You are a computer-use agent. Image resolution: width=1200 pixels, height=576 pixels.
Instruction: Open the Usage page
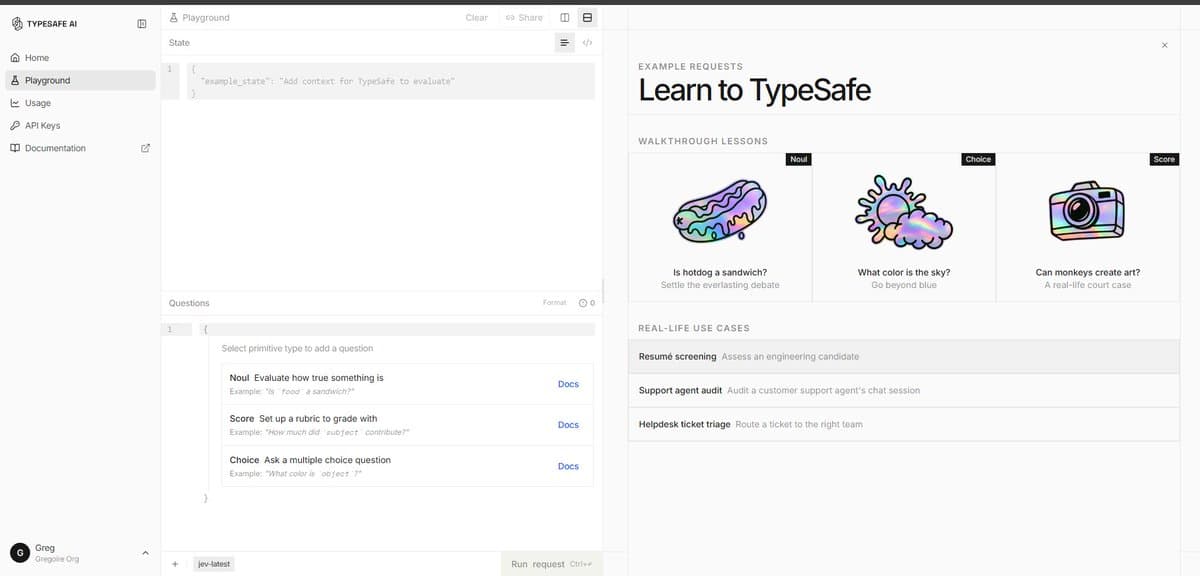pos(80,103)
